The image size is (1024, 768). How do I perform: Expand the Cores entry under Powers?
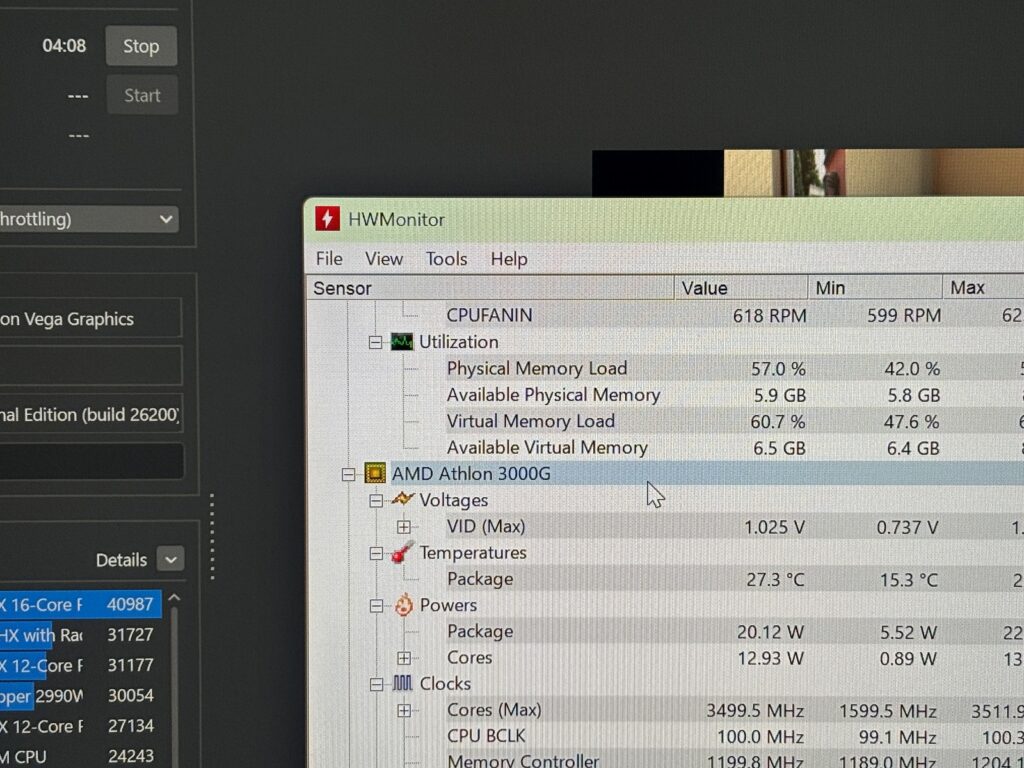point(403,658)
